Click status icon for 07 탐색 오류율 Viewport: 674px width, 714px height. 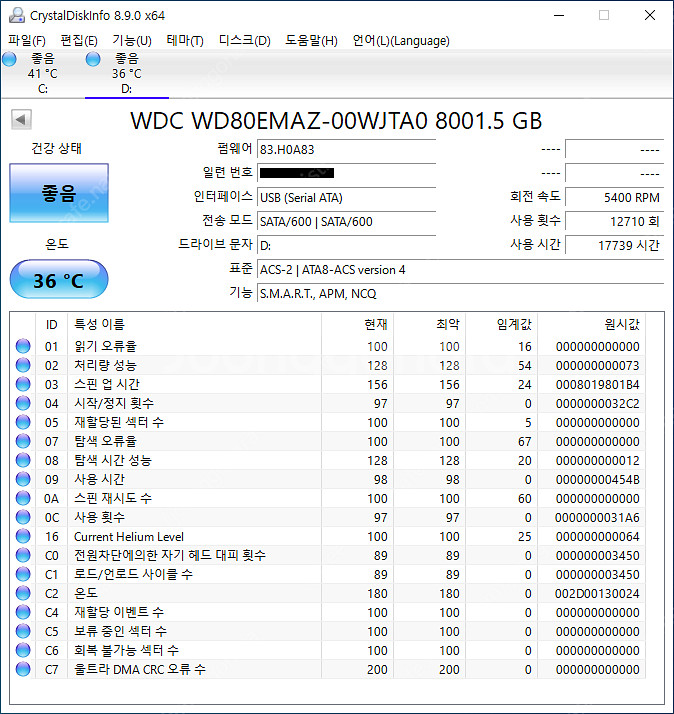pyautogui.click(x=23, y=441)
